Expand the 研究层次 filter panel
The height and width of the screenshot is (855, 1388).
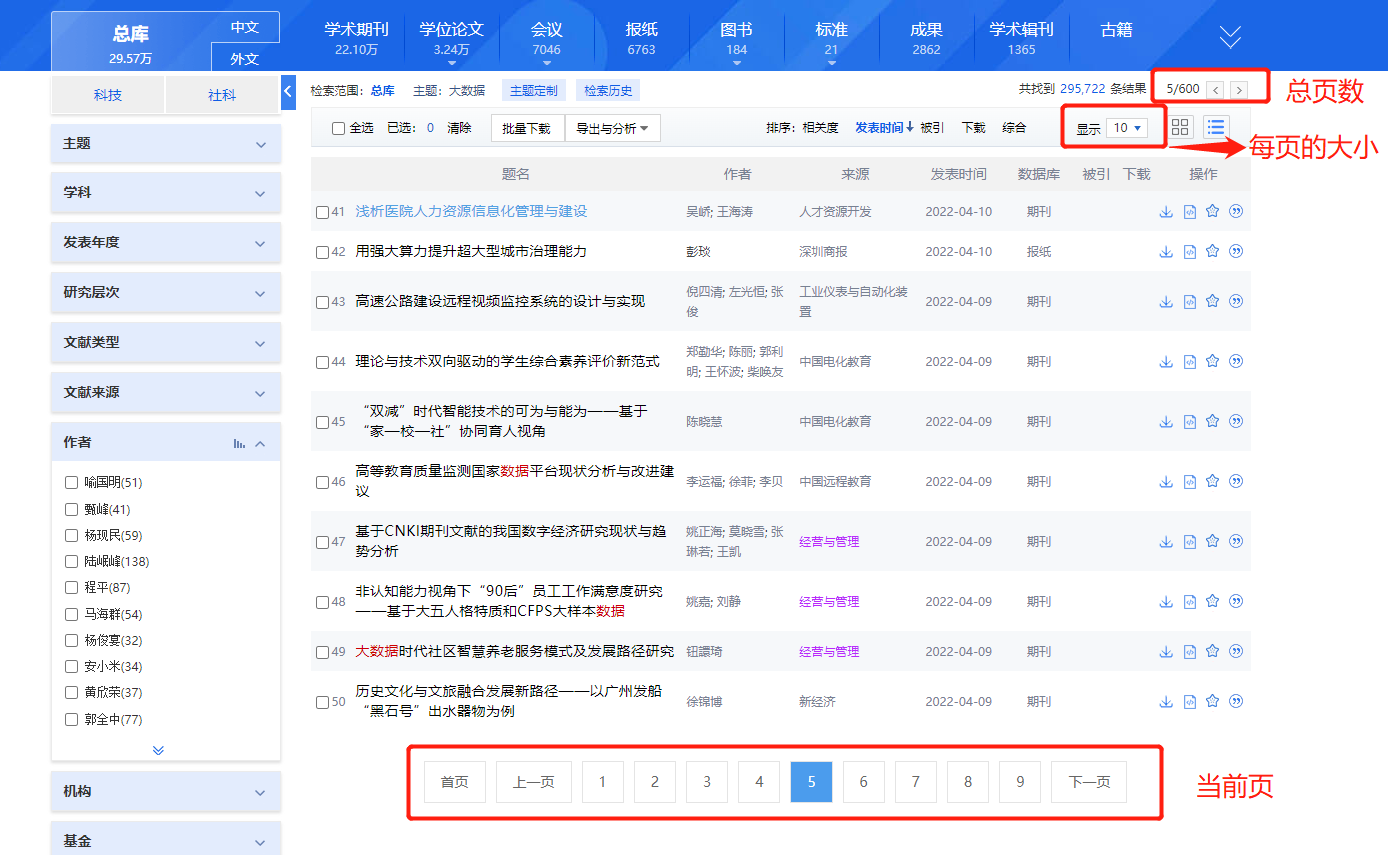coord(166,293)
